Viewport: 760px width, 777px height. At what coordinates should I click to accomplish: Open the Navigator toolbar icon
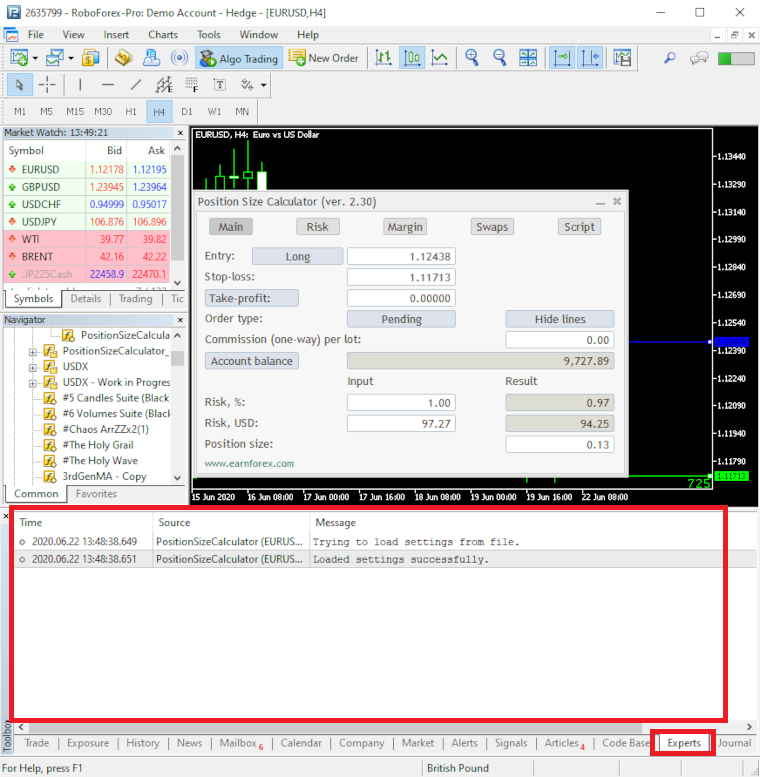click(x=151, y=58)
